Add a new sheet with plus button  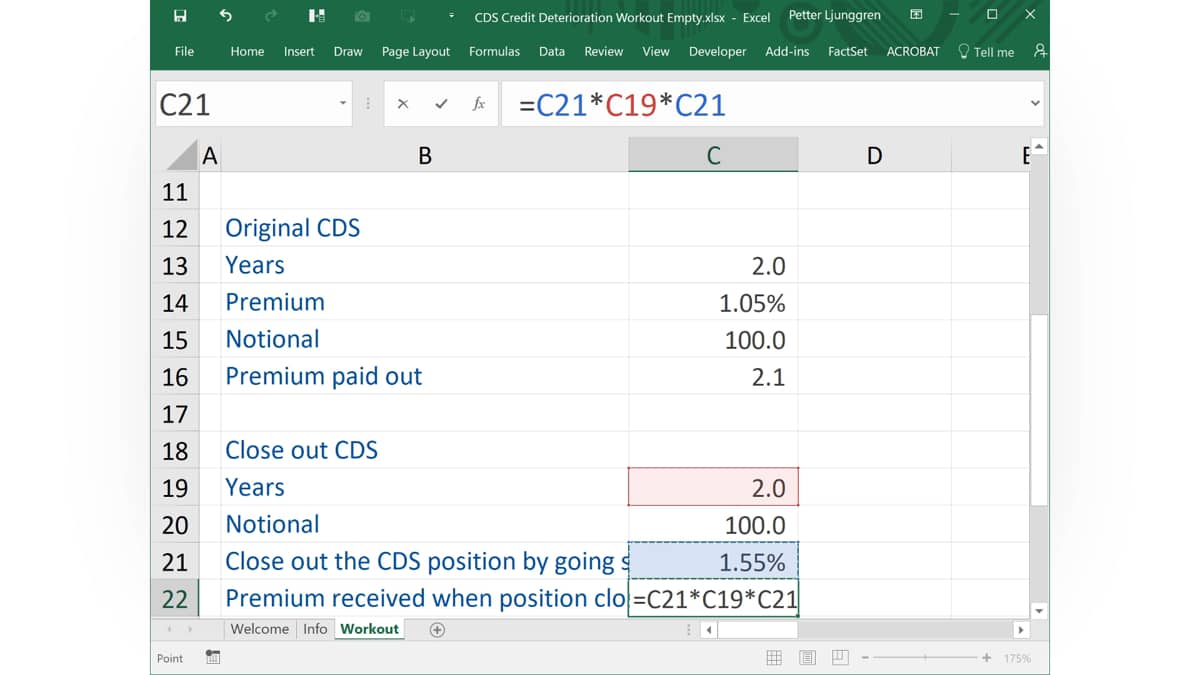click(437, 629)
